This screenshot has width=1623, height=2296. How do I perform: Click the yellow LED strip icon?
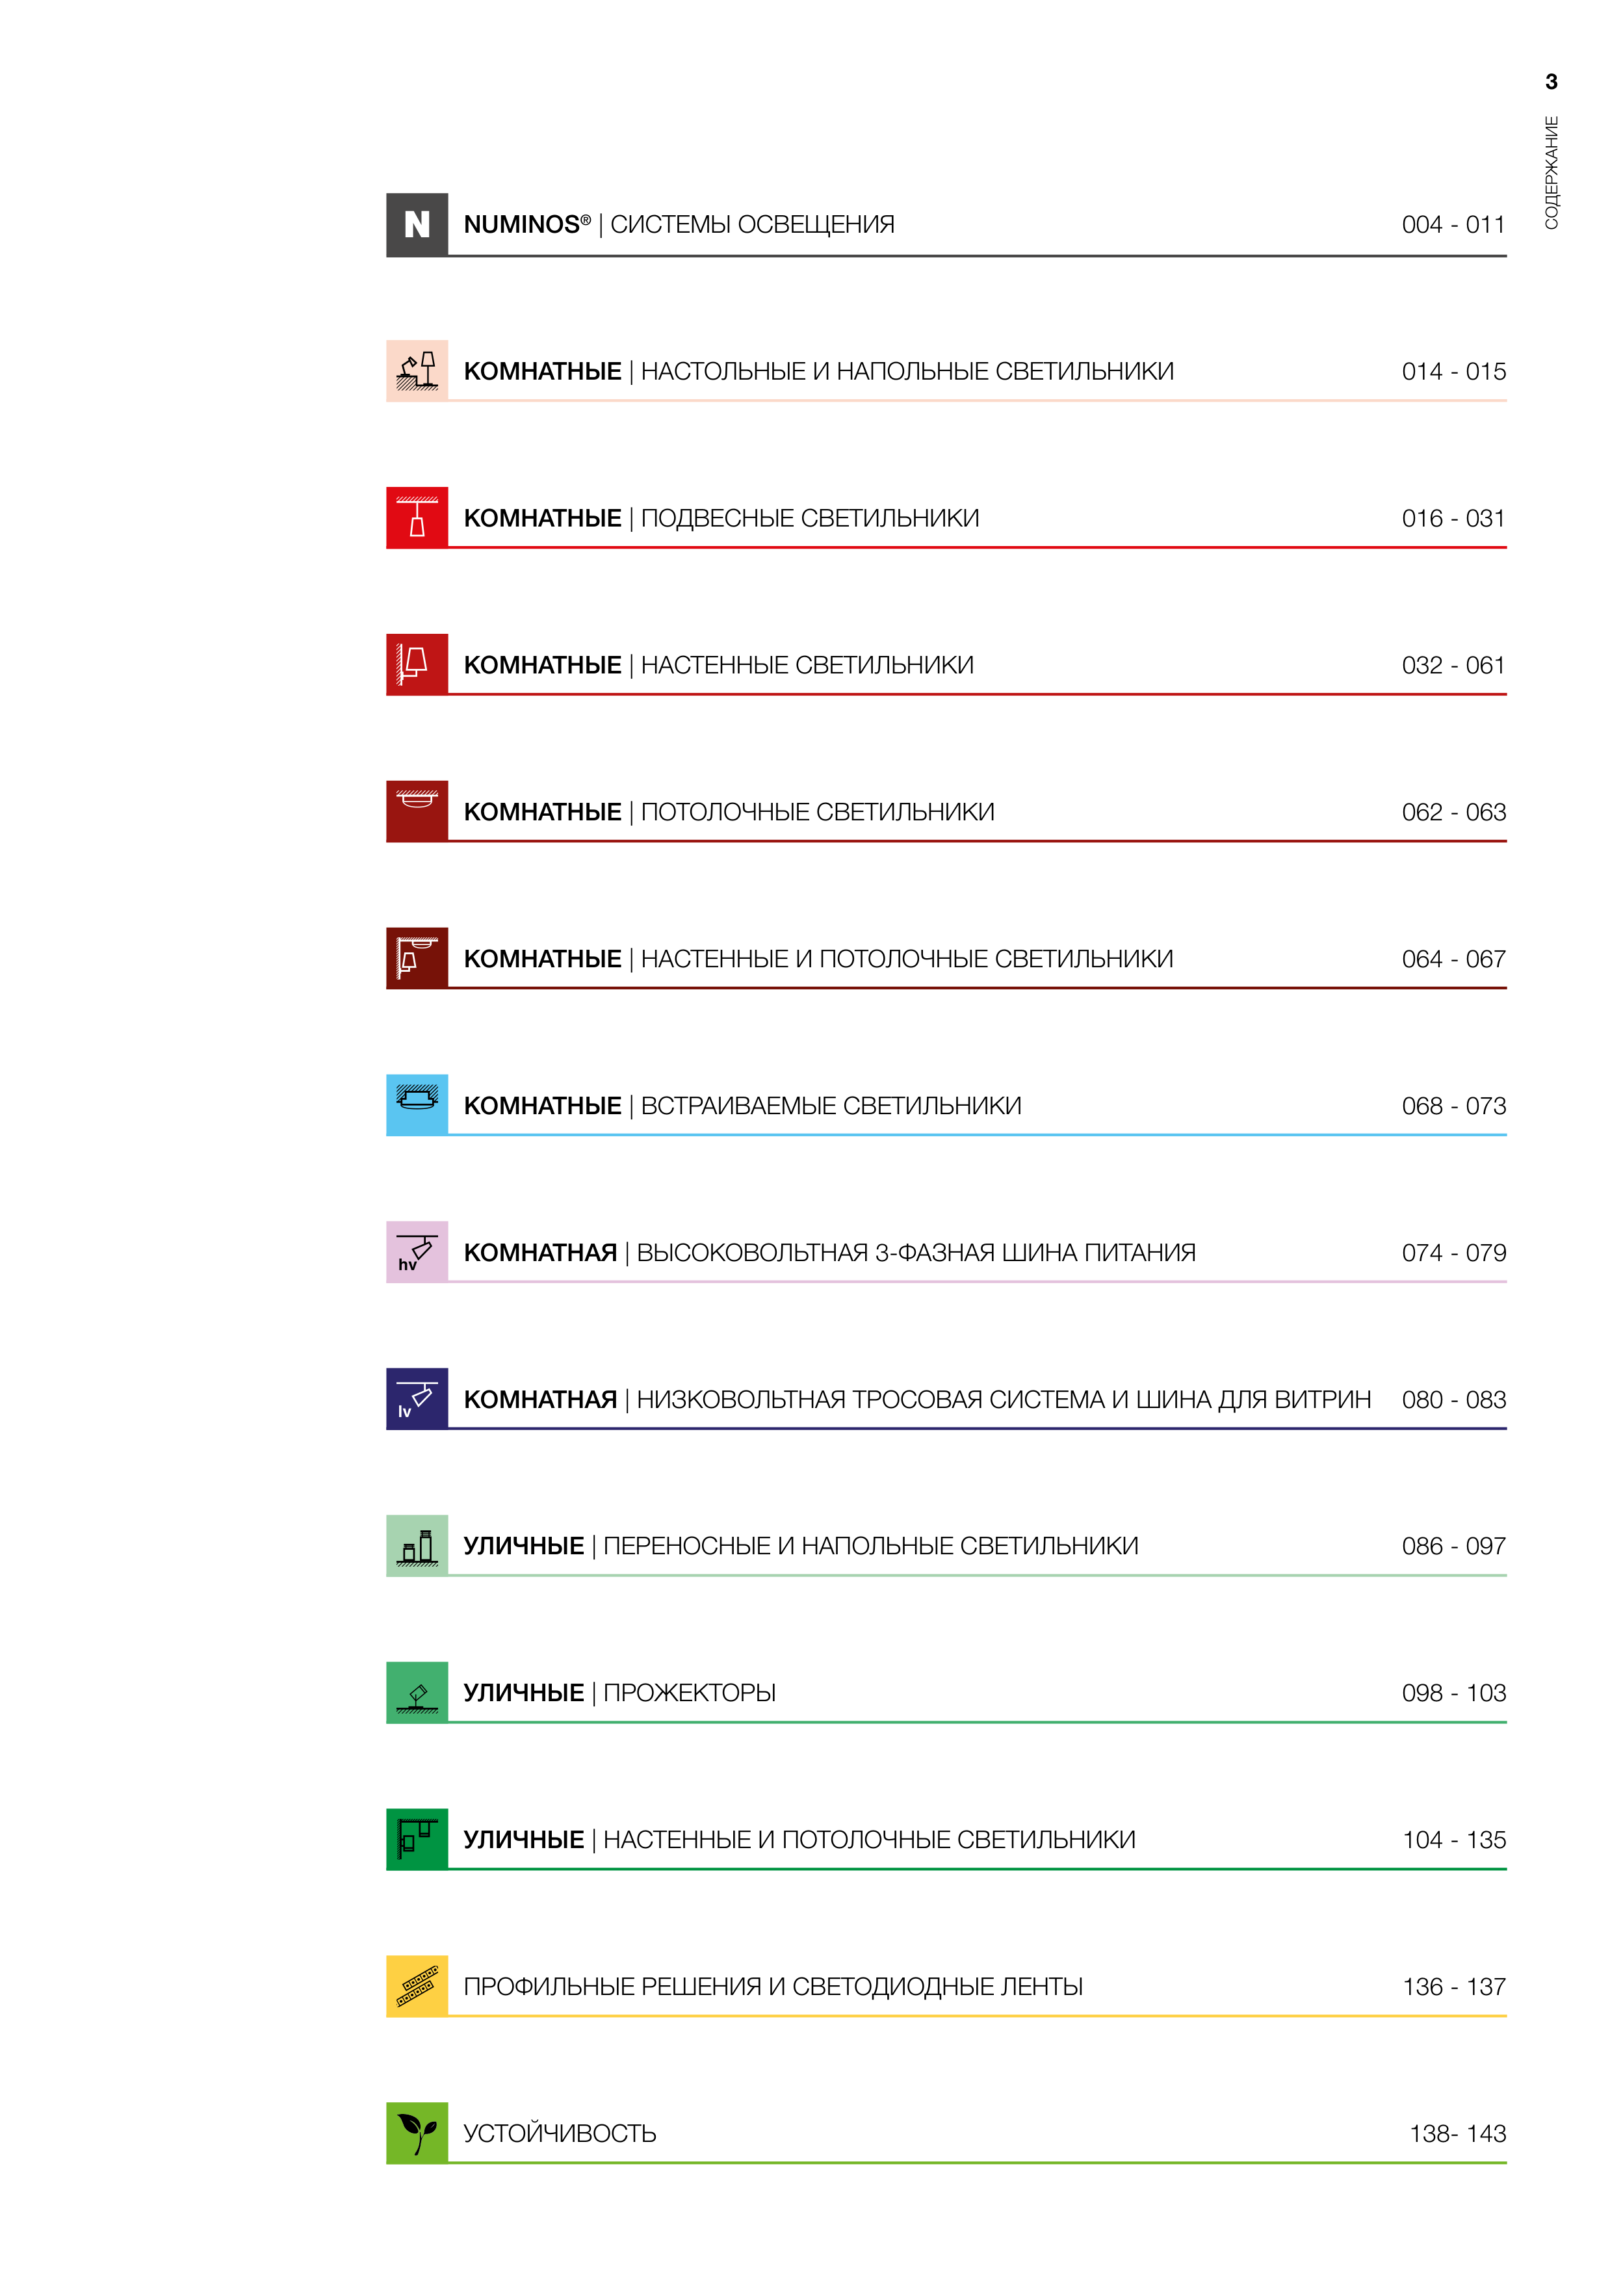pos(416,1986)
